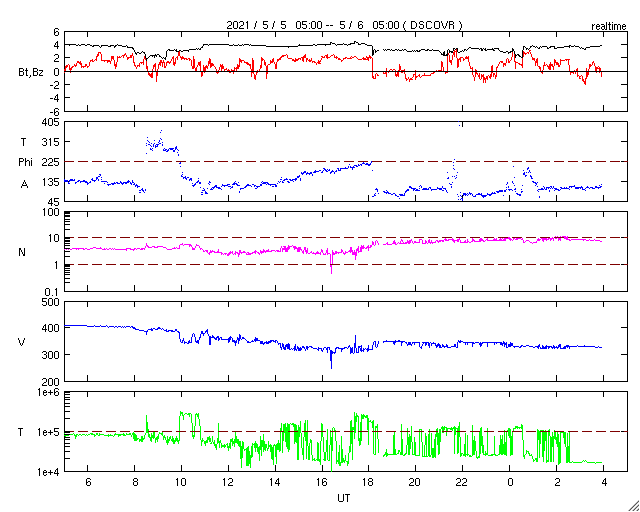Click the '1e+5' temperature tick value
This screenshot has height=512, width=640.
pyautogui.click(x=49, y=432)
